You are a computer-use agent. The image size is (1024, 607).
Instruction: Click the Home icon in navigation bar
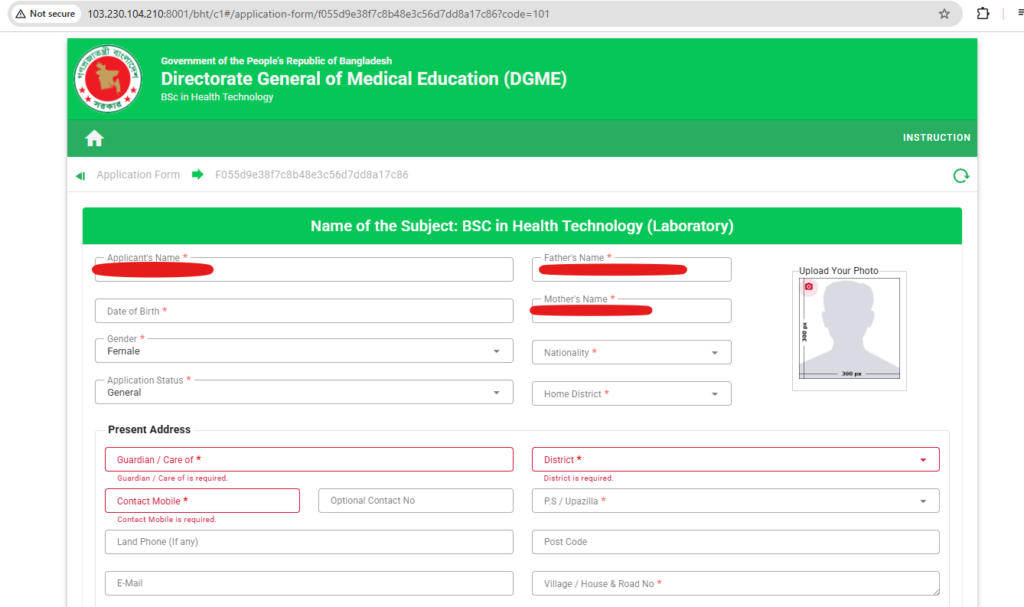tap(94, 138)
